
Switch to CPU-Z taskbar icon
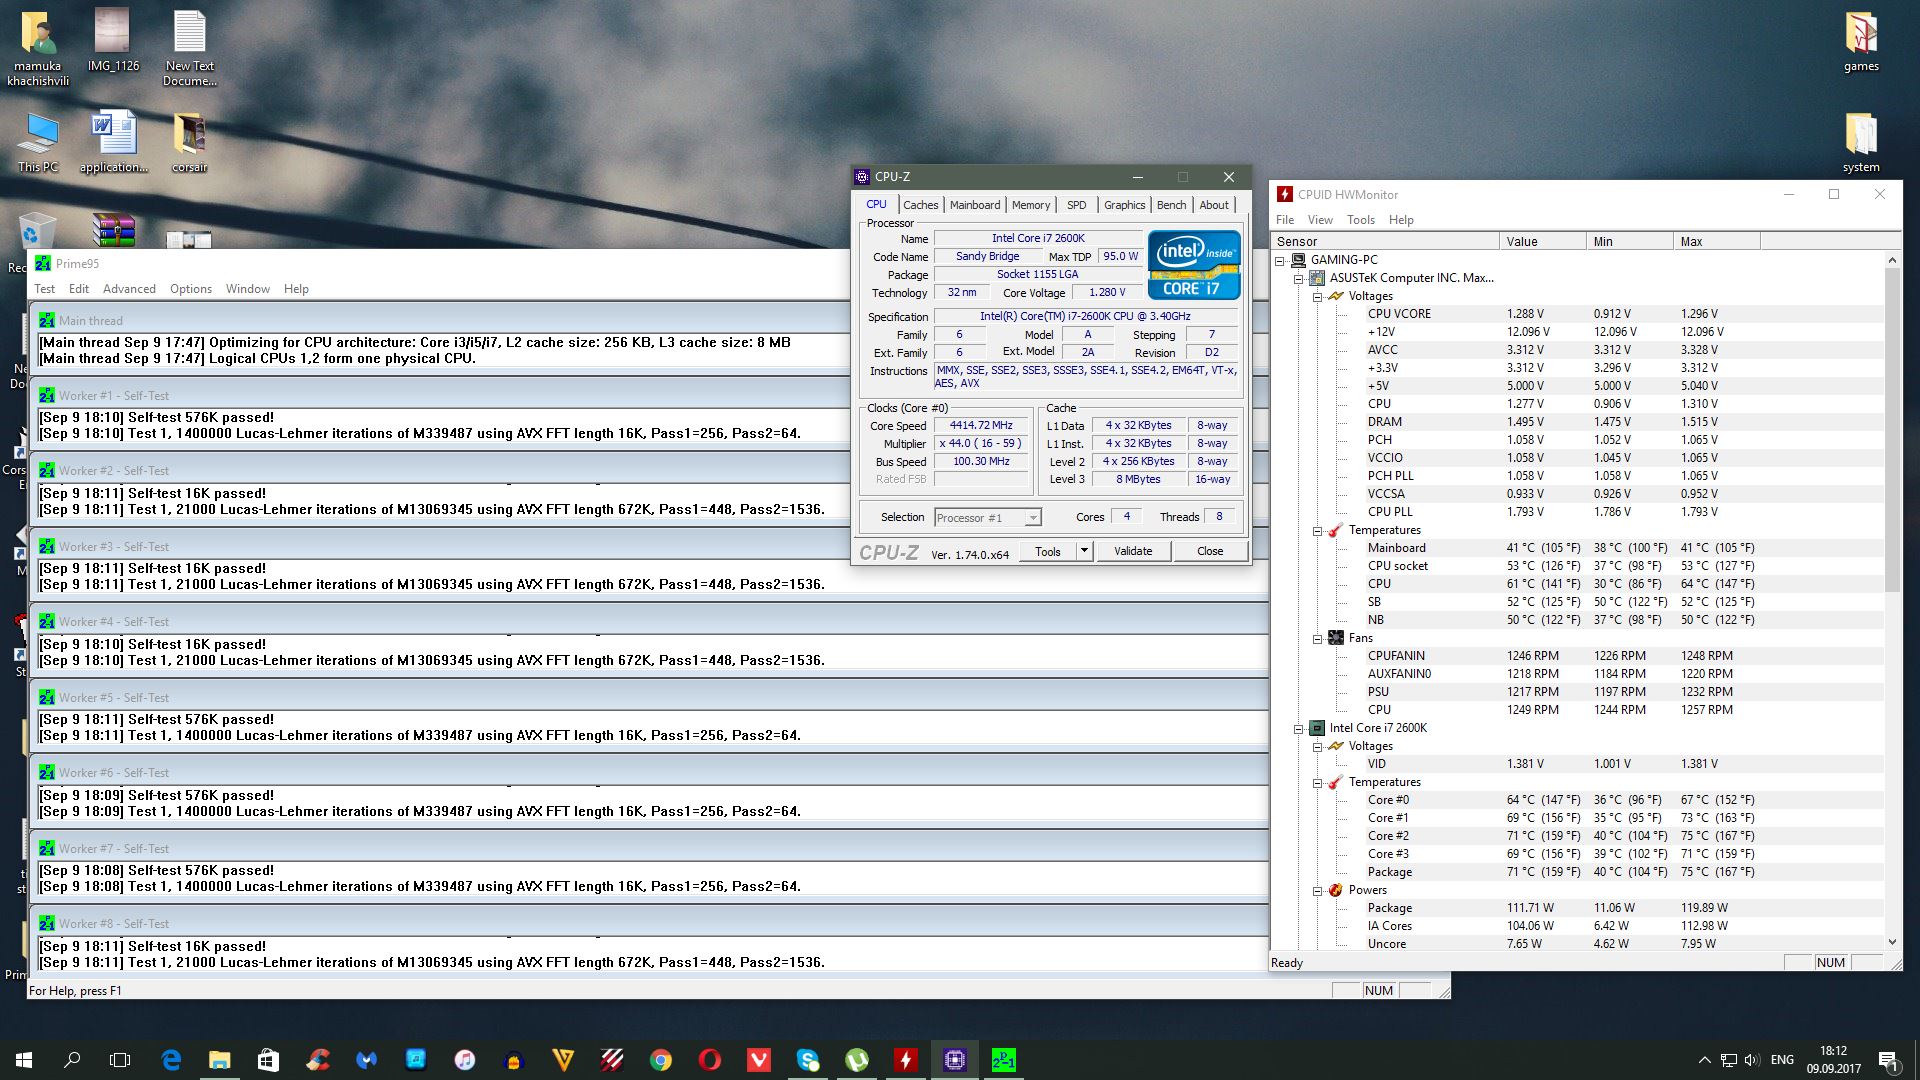(955, 1060)
